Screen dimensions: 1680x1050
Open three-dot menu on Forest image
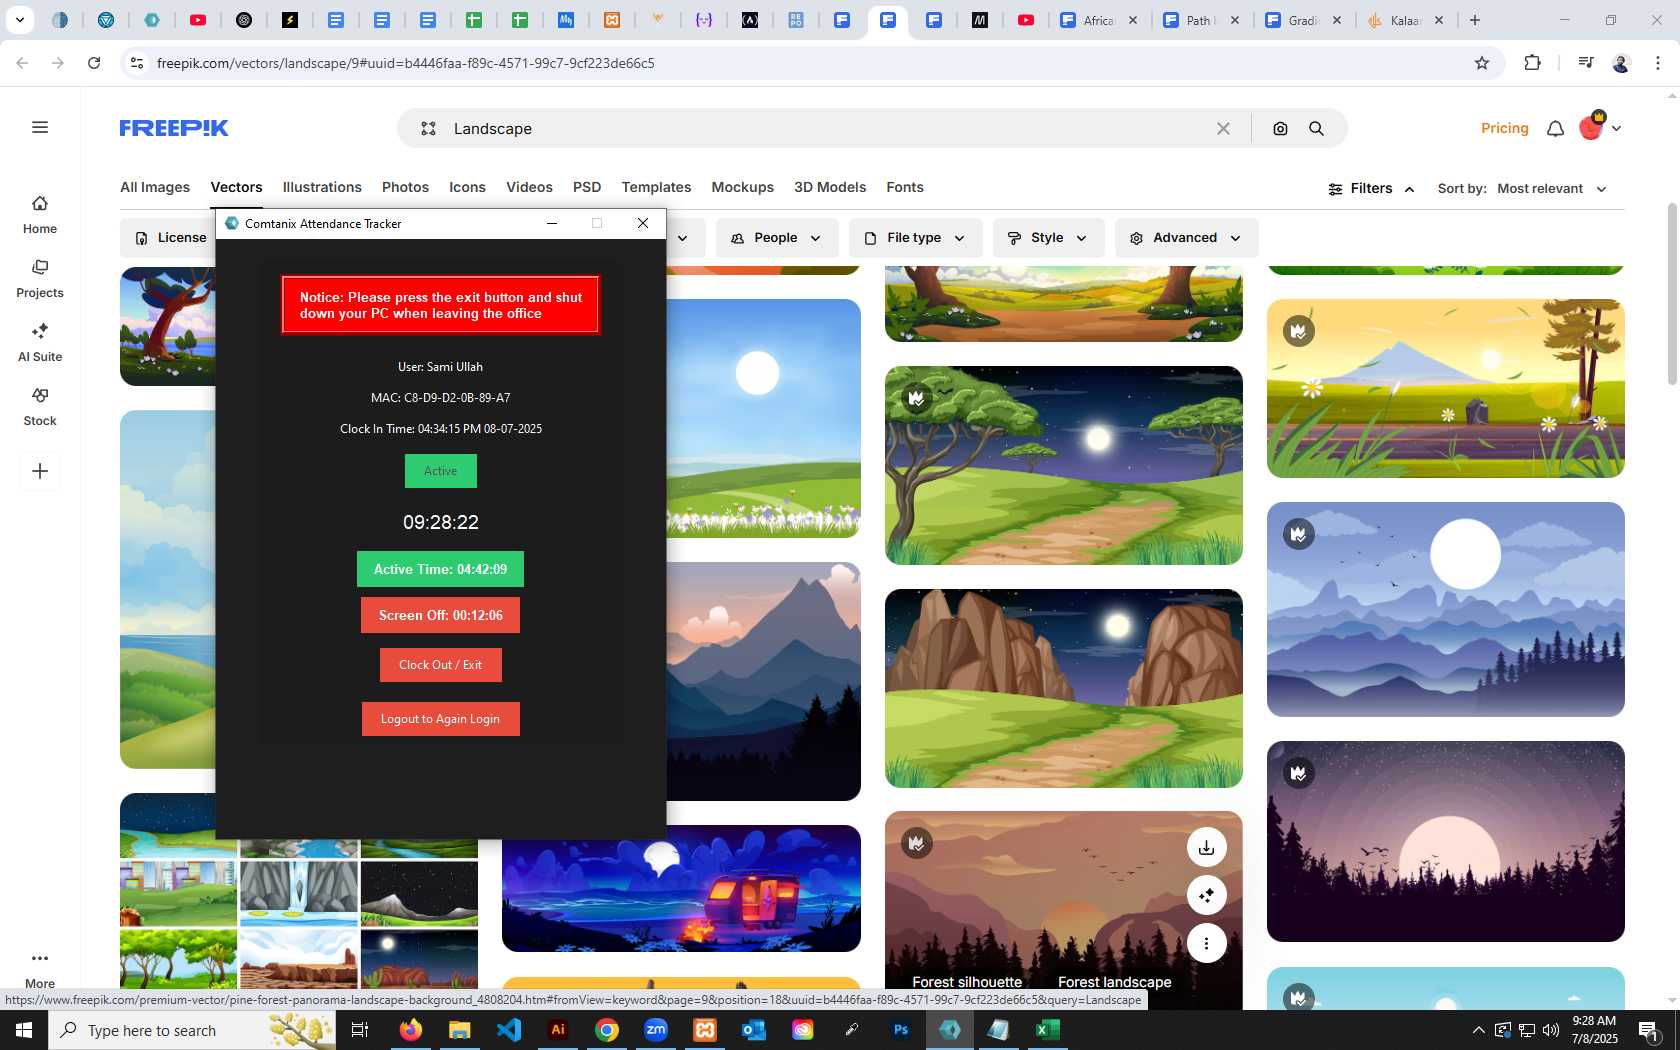coord(1207,943)
